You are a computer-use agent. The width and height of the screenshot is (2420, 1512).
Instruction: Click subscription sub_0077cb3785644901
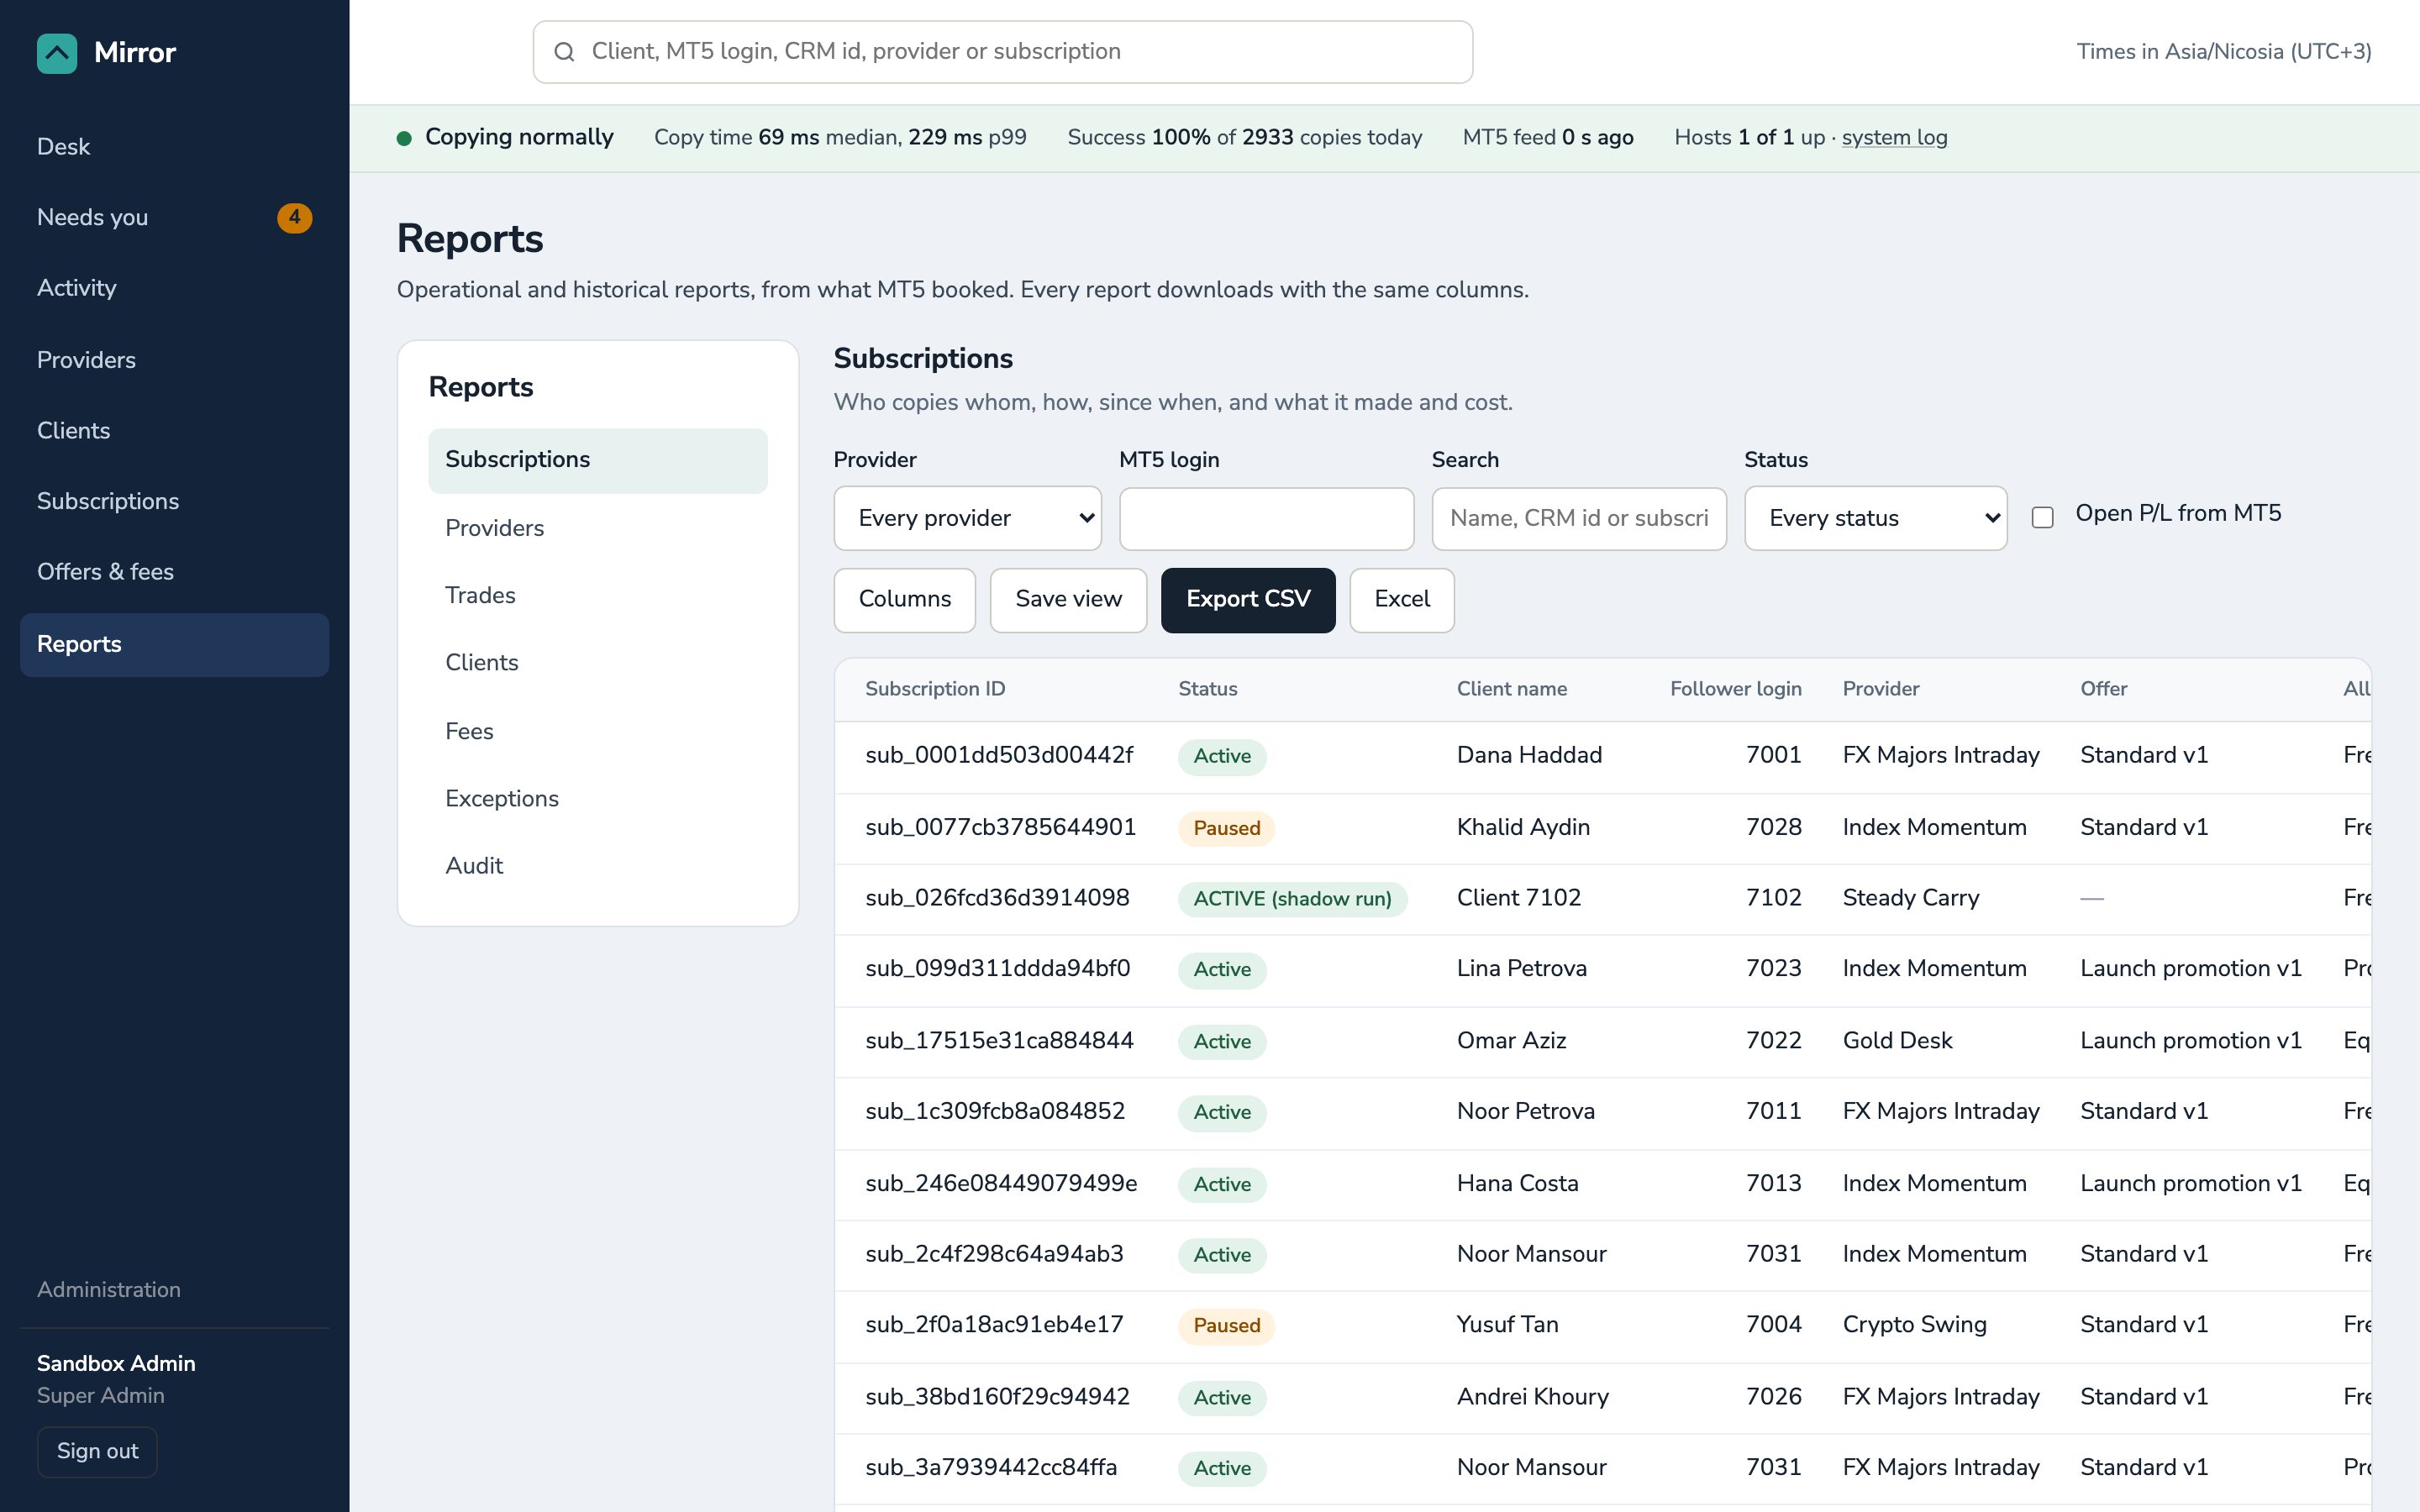coord(1000,827)
